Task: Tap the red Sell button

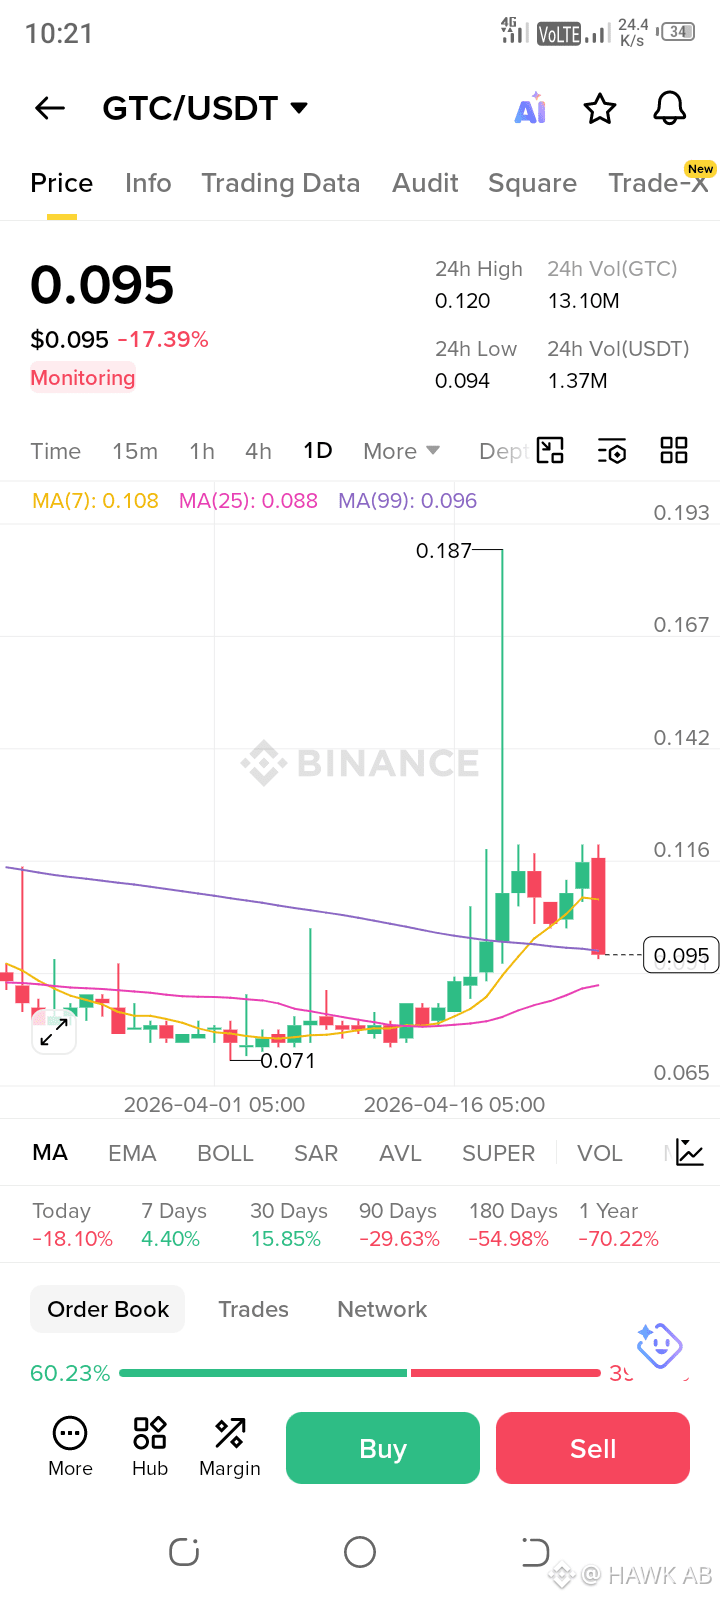Action: [x=593, y=1448]
